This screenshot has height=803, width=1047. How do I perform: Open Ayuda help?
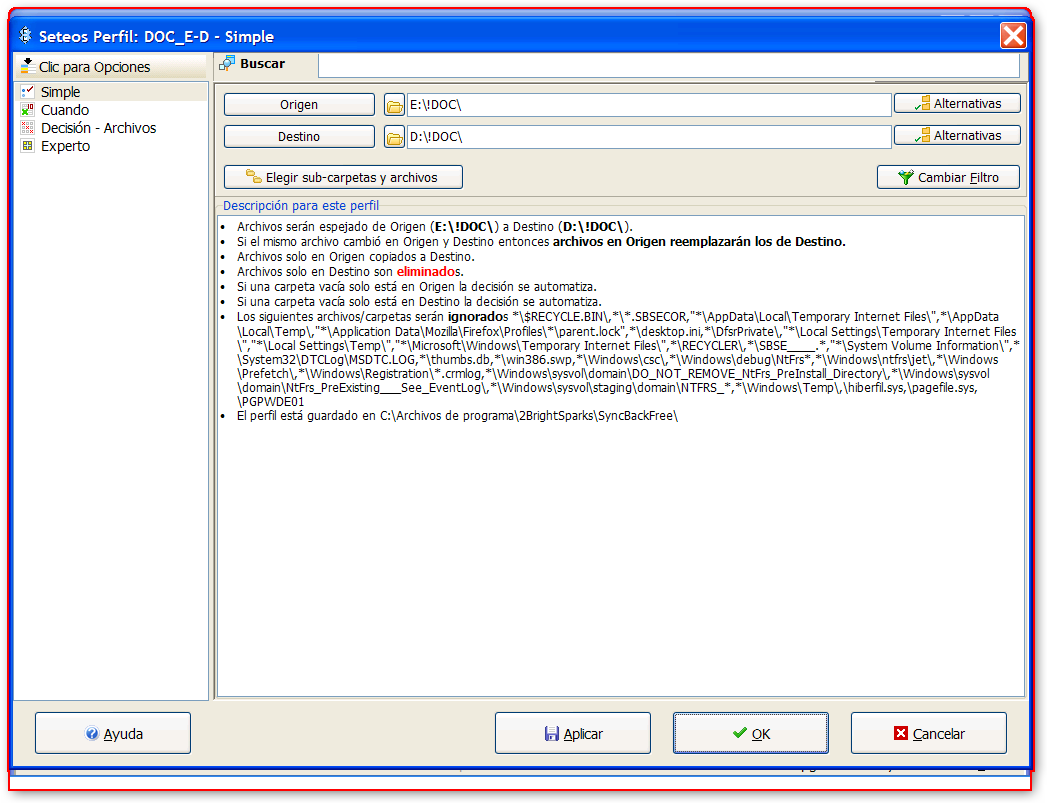point(113,733)
